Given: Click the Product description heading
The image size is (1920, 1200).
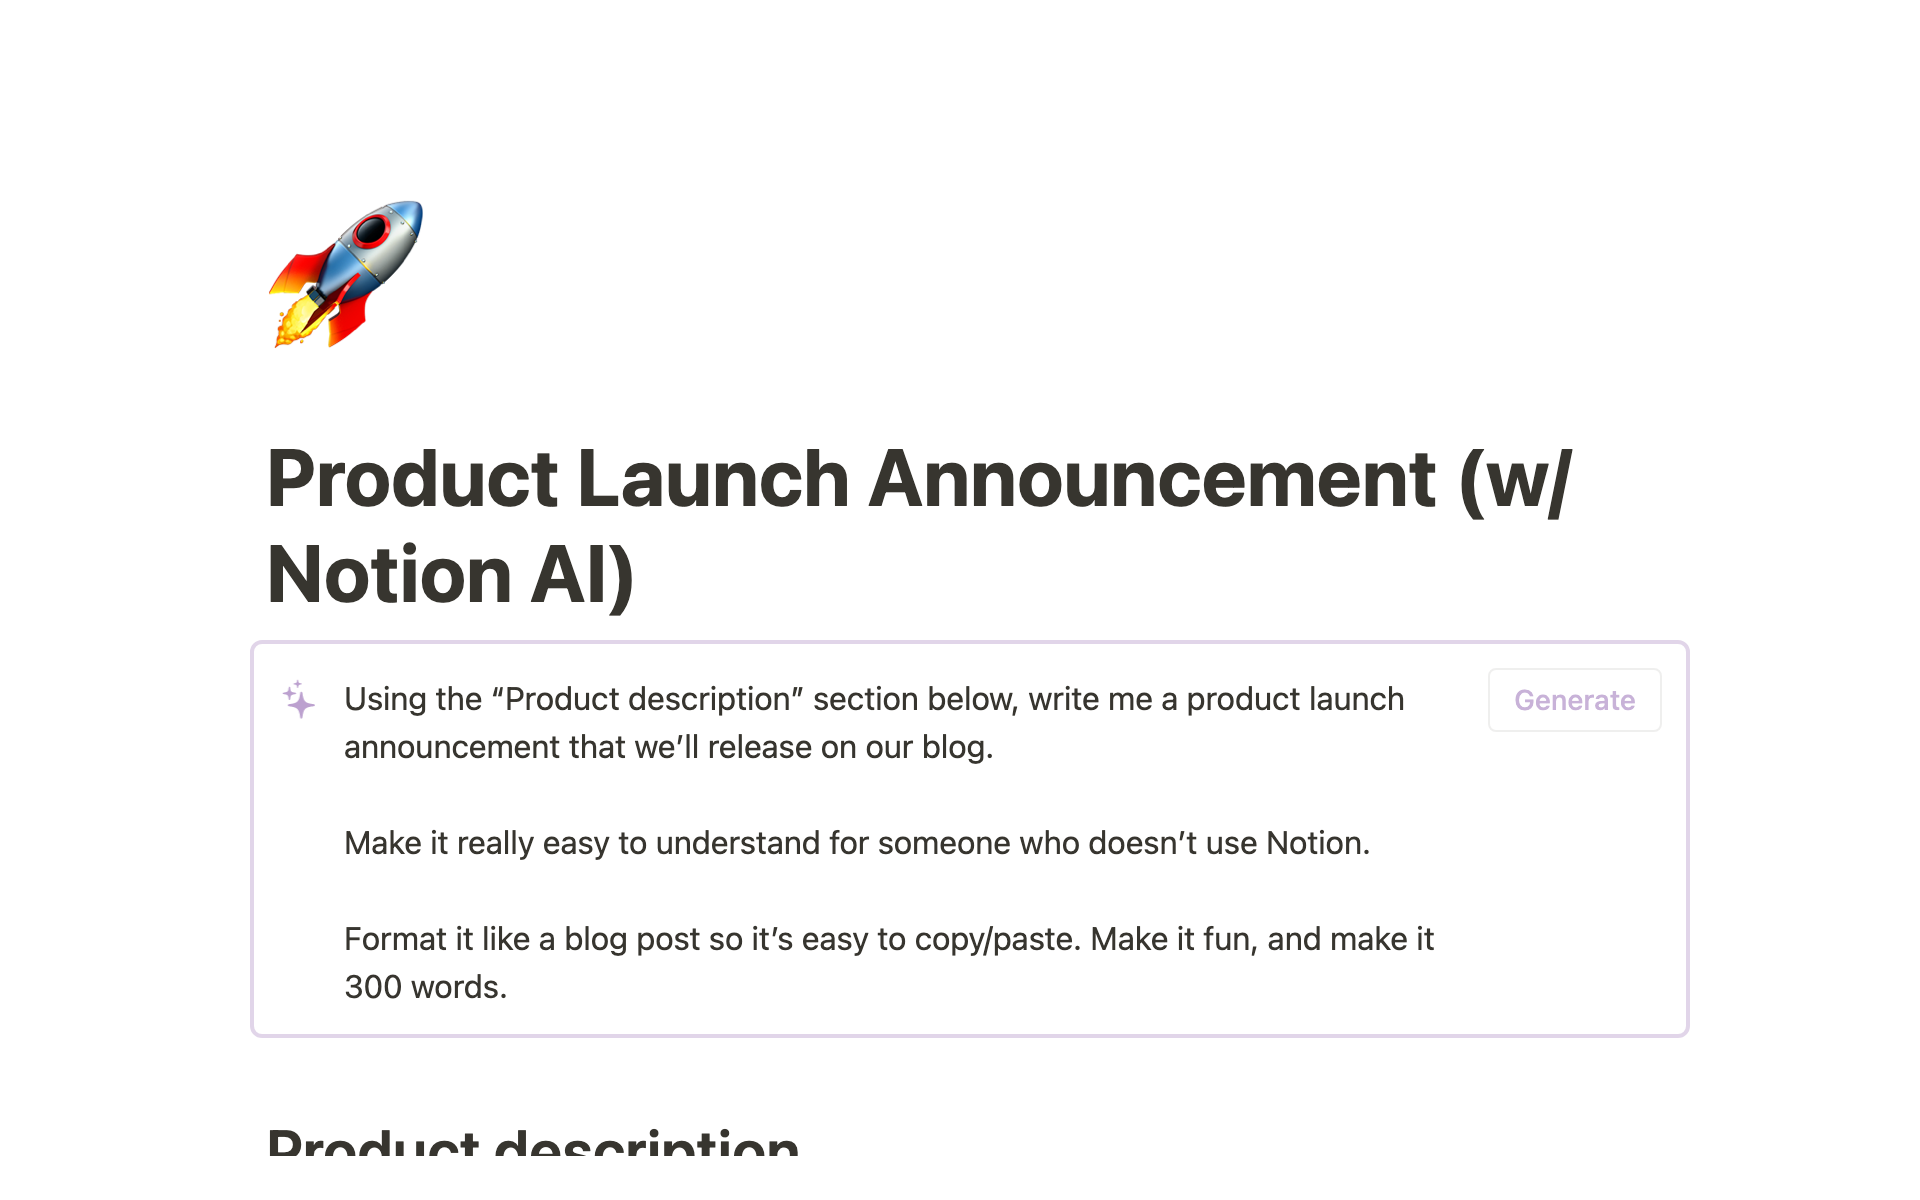Looking at the screenshot, I should 534,1141.
